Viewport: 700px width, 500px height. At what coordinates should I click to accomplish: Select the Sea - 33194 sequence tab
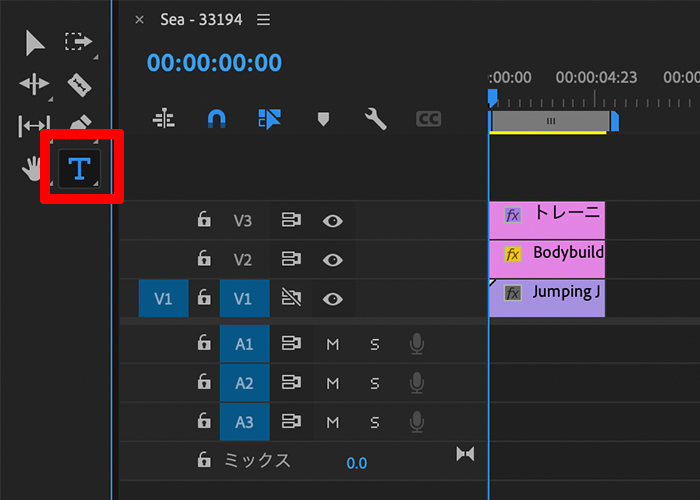point(201,20)
